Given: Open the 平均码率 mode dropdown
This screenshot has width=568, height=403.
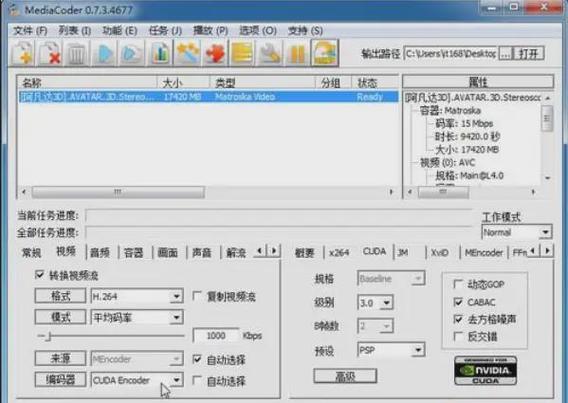Looking at the screenshot, I should [x=176, y=318].
